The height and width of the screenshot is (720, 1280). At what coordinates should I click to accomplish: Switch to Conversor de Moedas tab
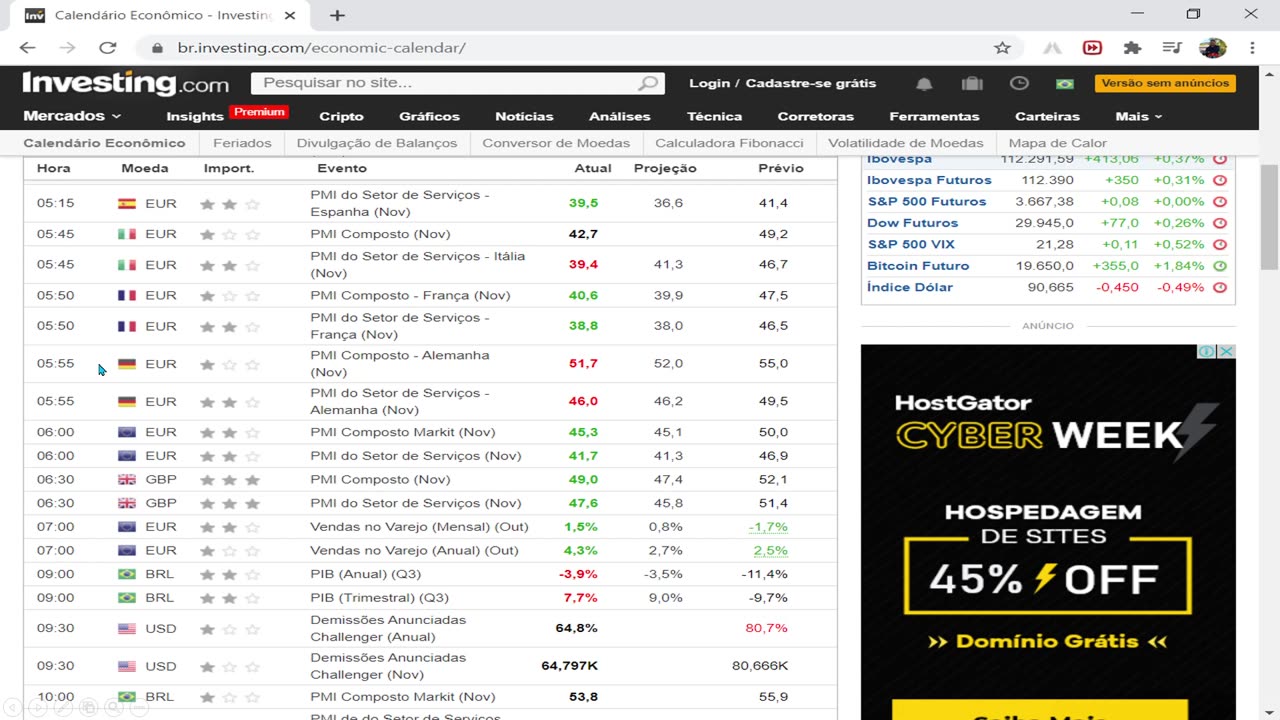[x=556, y=143]
